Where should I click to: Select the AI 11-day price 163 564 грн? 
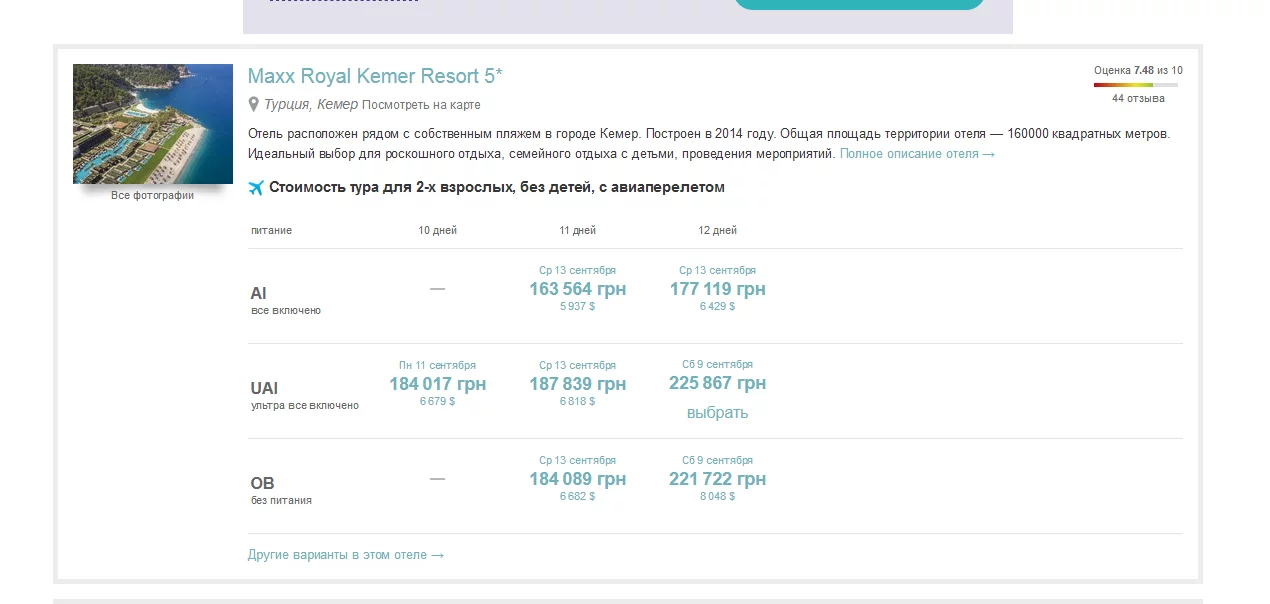578,289
